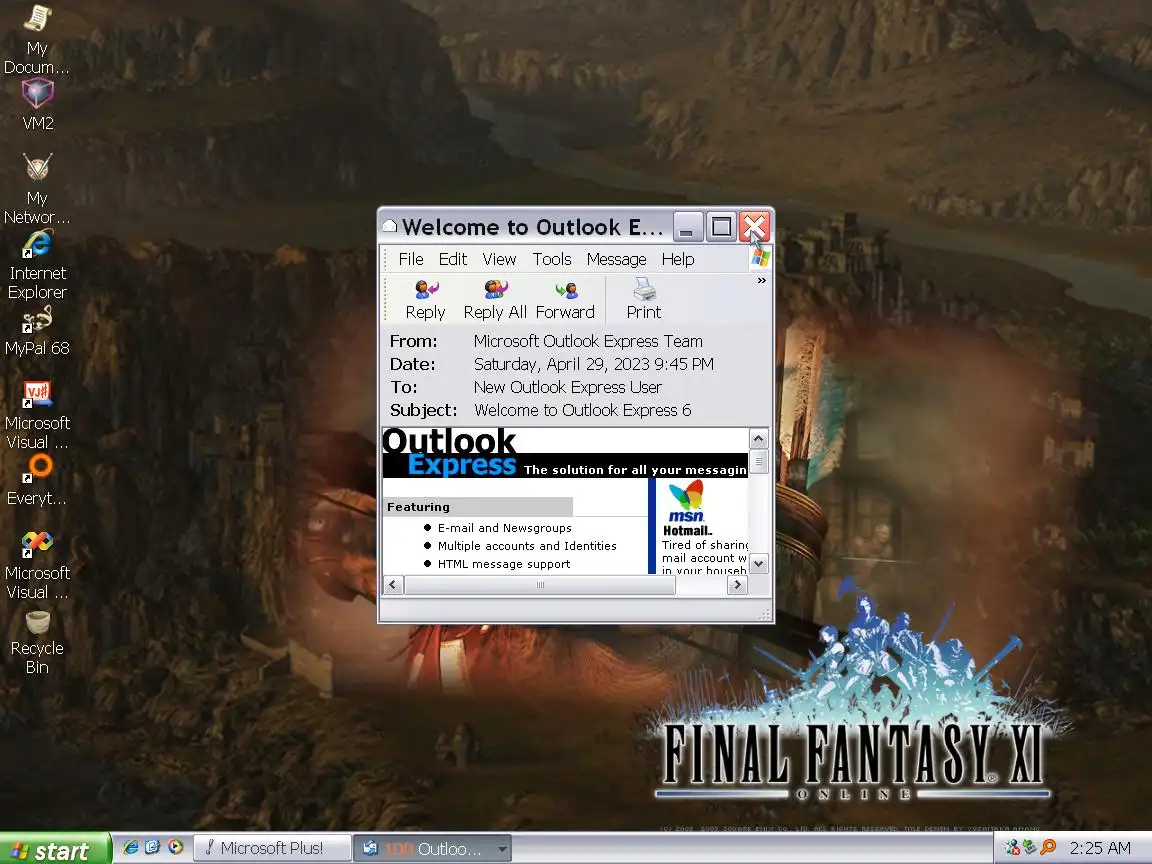The width and height of the screenshot is (1152, 864).
Task: Open the File menu
Action: click(x=411, y=259)
